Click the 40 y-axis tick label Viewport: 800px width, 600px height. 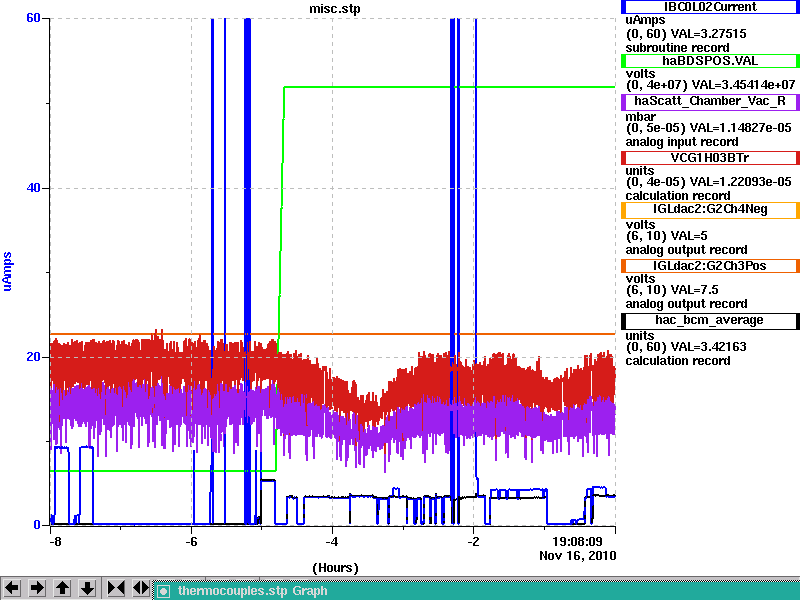pos(33,188)
